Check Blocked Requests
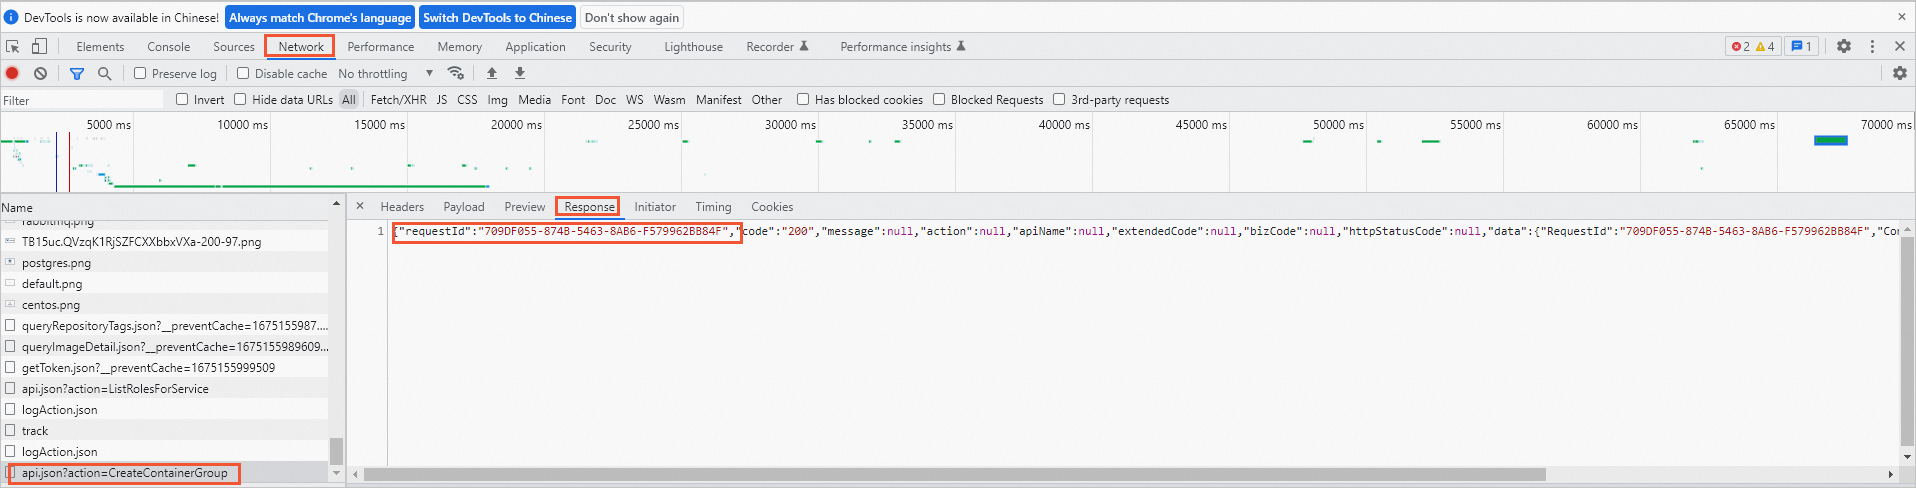 click(939, 99)
